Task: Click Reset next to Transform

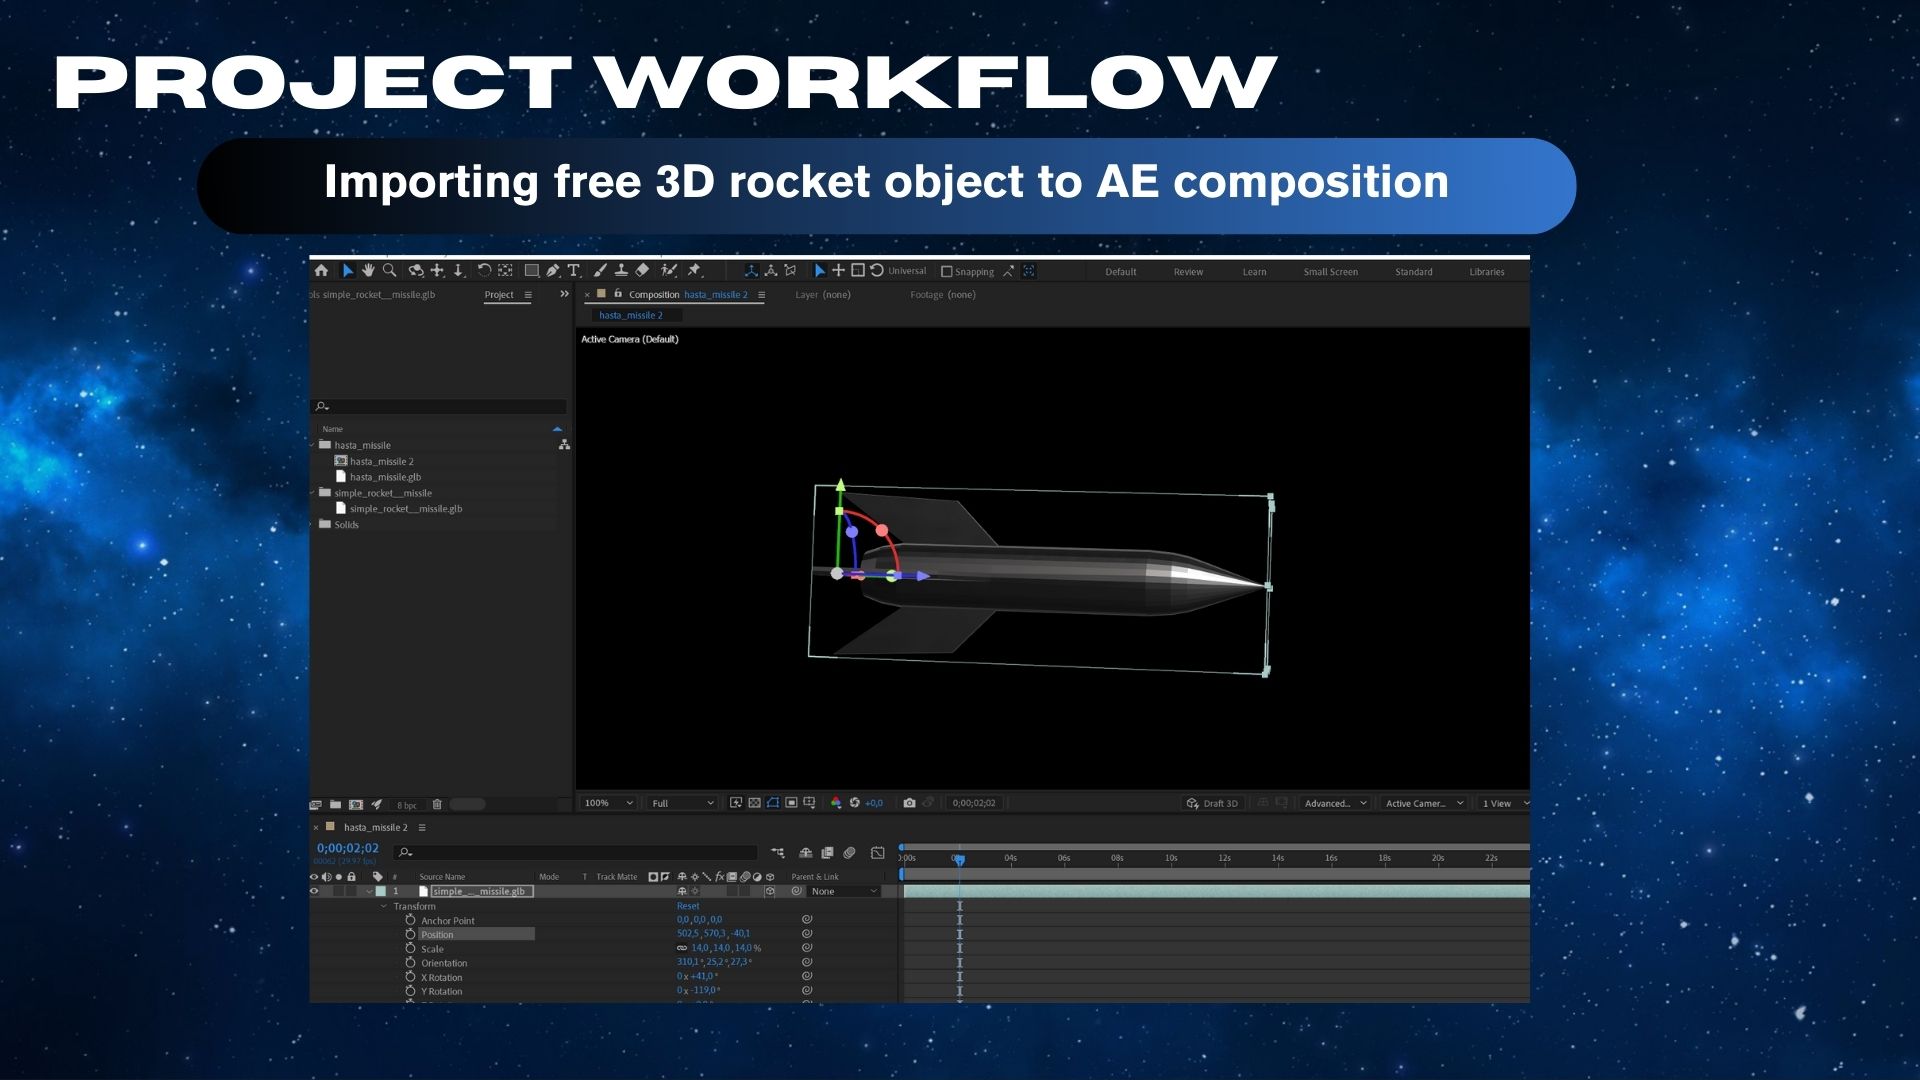Action: [x=688, y=906]
